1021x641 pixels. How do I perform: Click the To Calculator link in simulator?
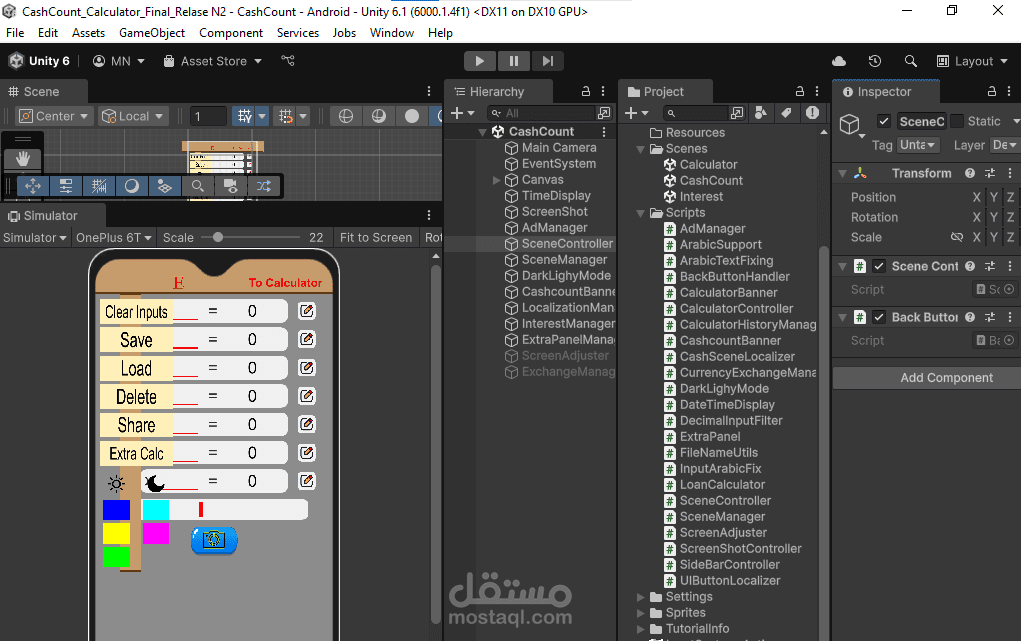click(285, 283)
